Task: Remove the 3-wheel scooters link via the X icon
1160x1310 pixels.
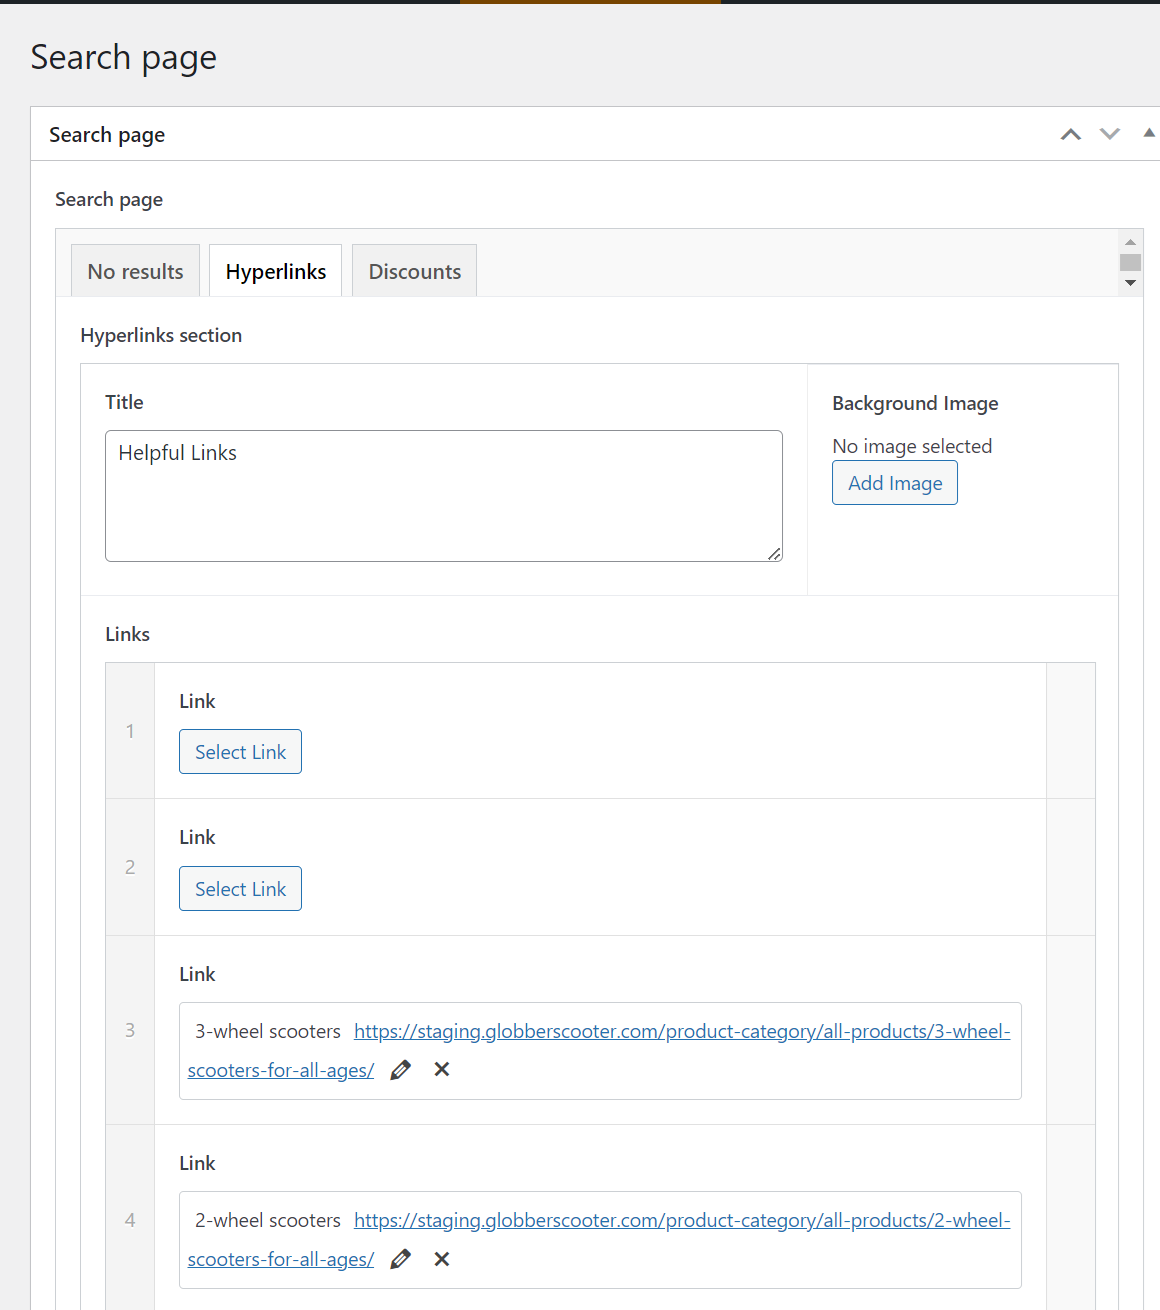Action: 441,1070
